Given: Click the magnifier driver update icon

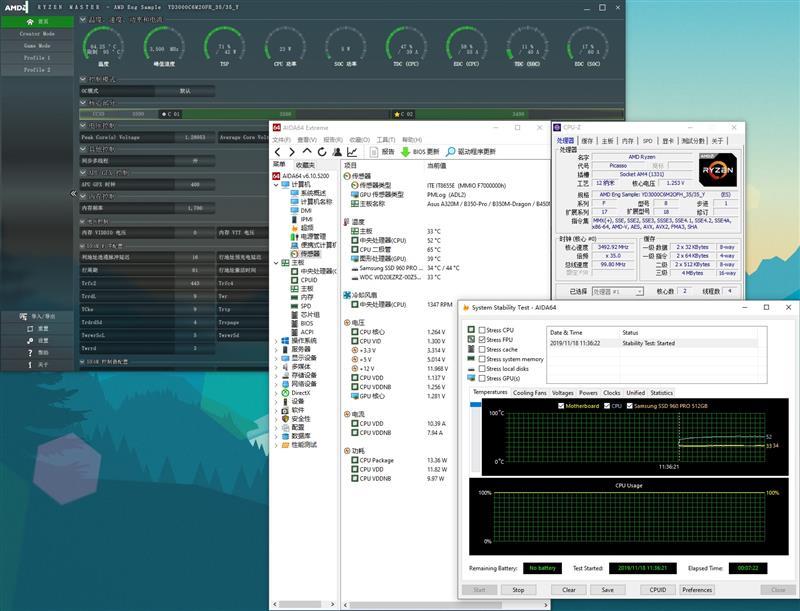Looking at the screenshot, I should click(x=450, y=152).
